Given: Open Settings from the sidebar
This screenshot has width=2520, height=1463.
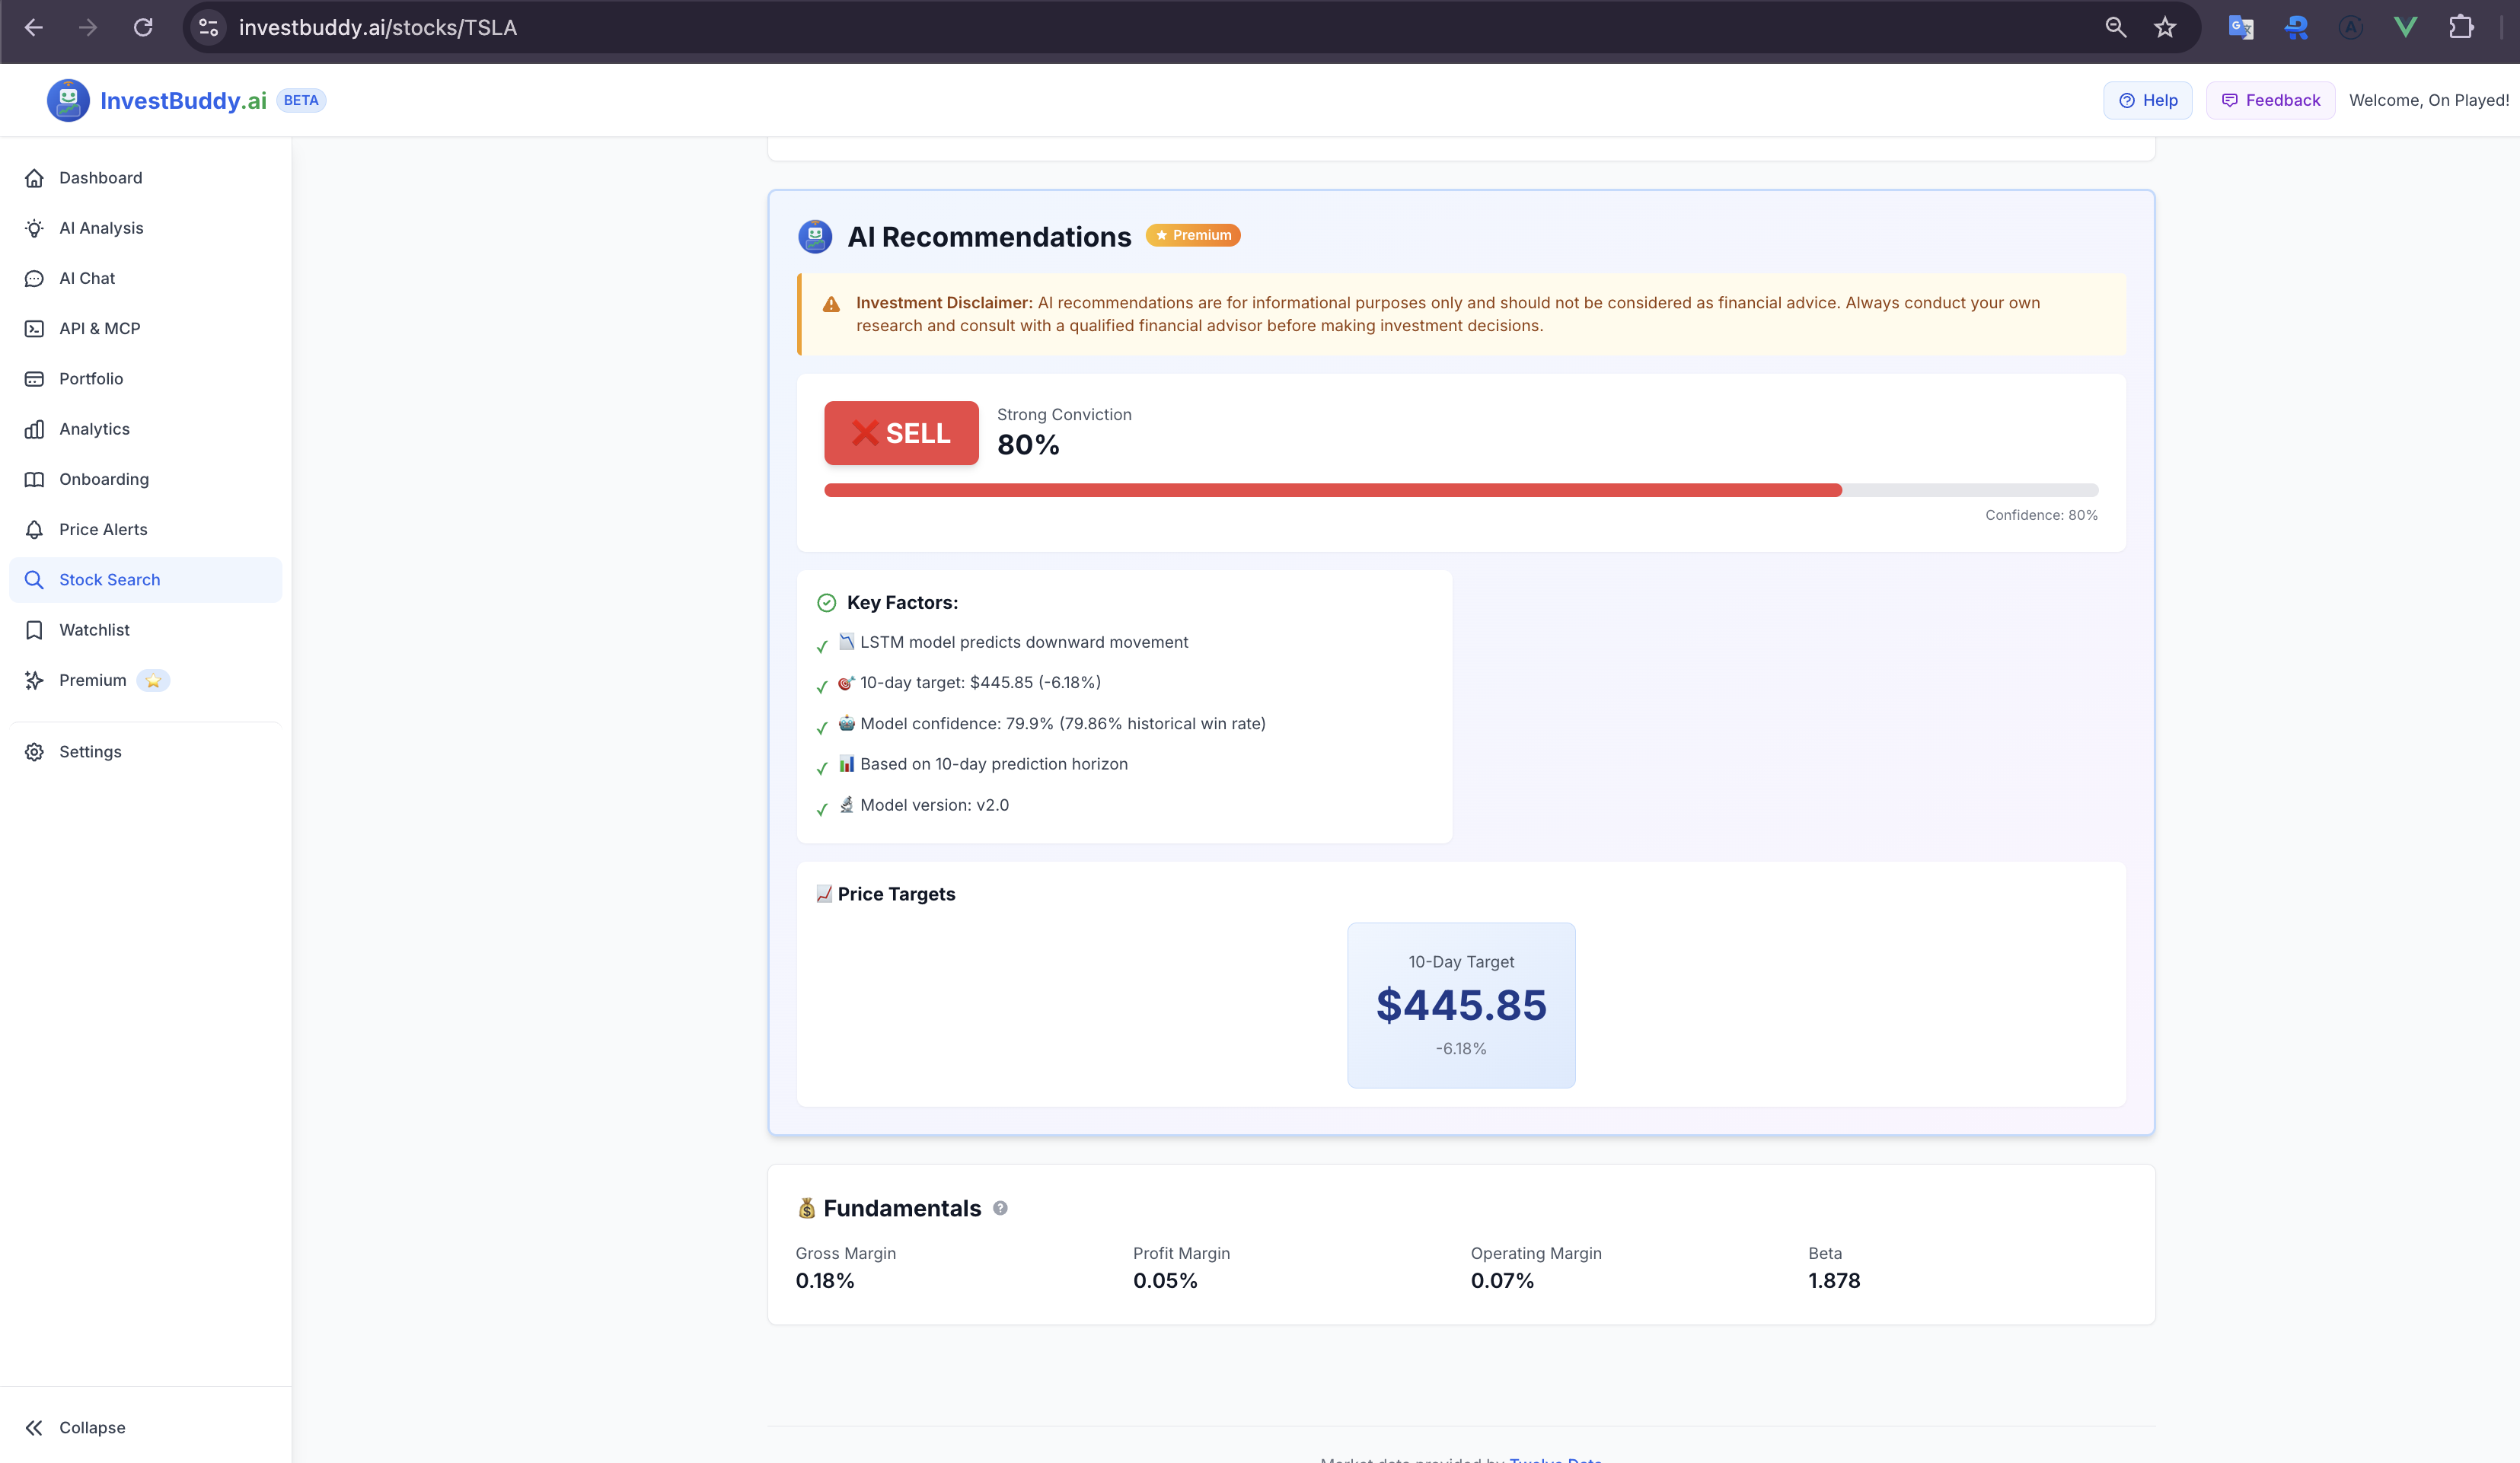Looking at the screenshot, I should 90,751.
